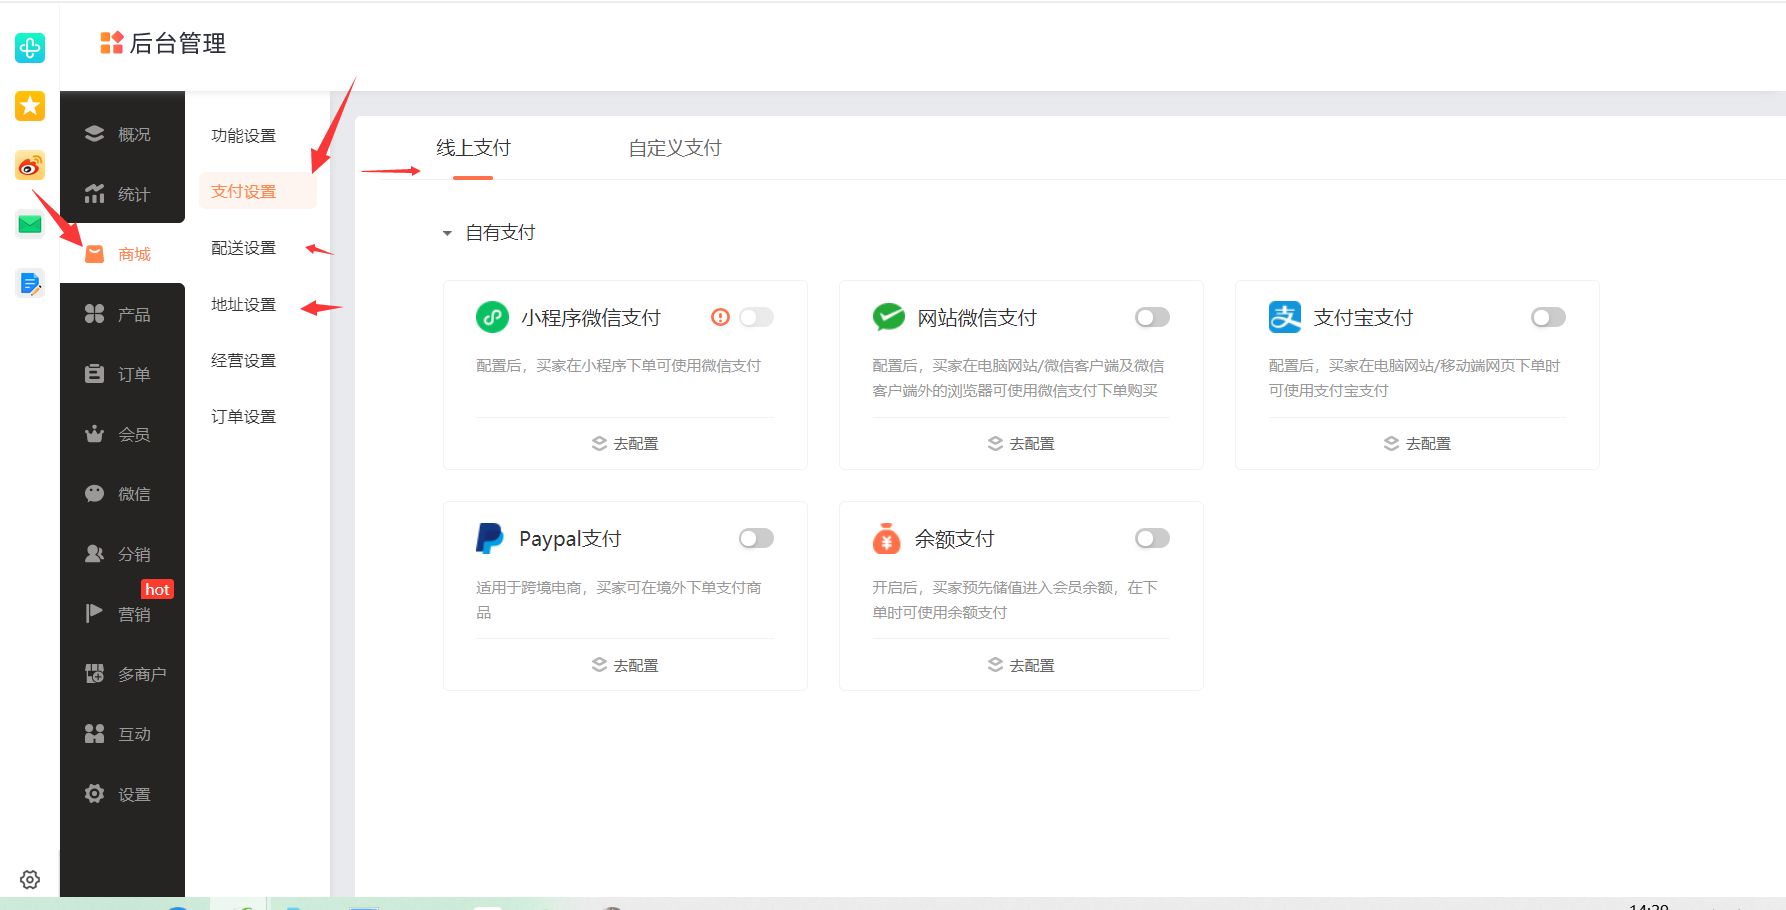Collapse the 自有支付 section arrow
This screenshot has height=910, width=1786.
tap(447, 233)
